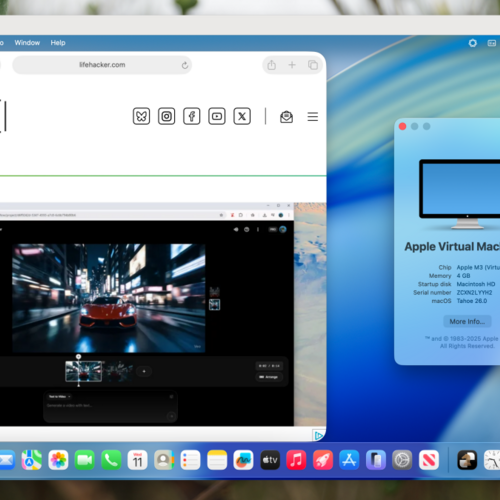This screenshot has height=500, width=500.
Task: Click the plus add-clip button in embedded timeline
Action: [x=144, y=371]
